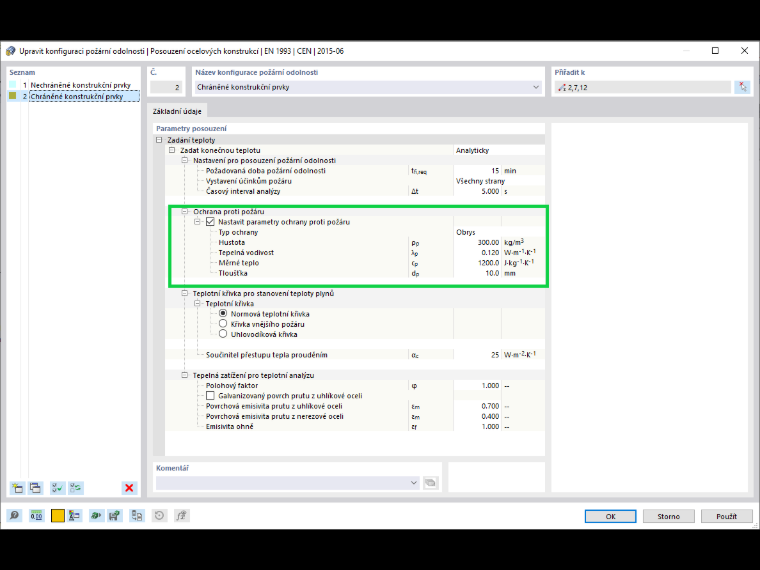
Task: Cancel the dialog with Storno
Action: (668, 516)
